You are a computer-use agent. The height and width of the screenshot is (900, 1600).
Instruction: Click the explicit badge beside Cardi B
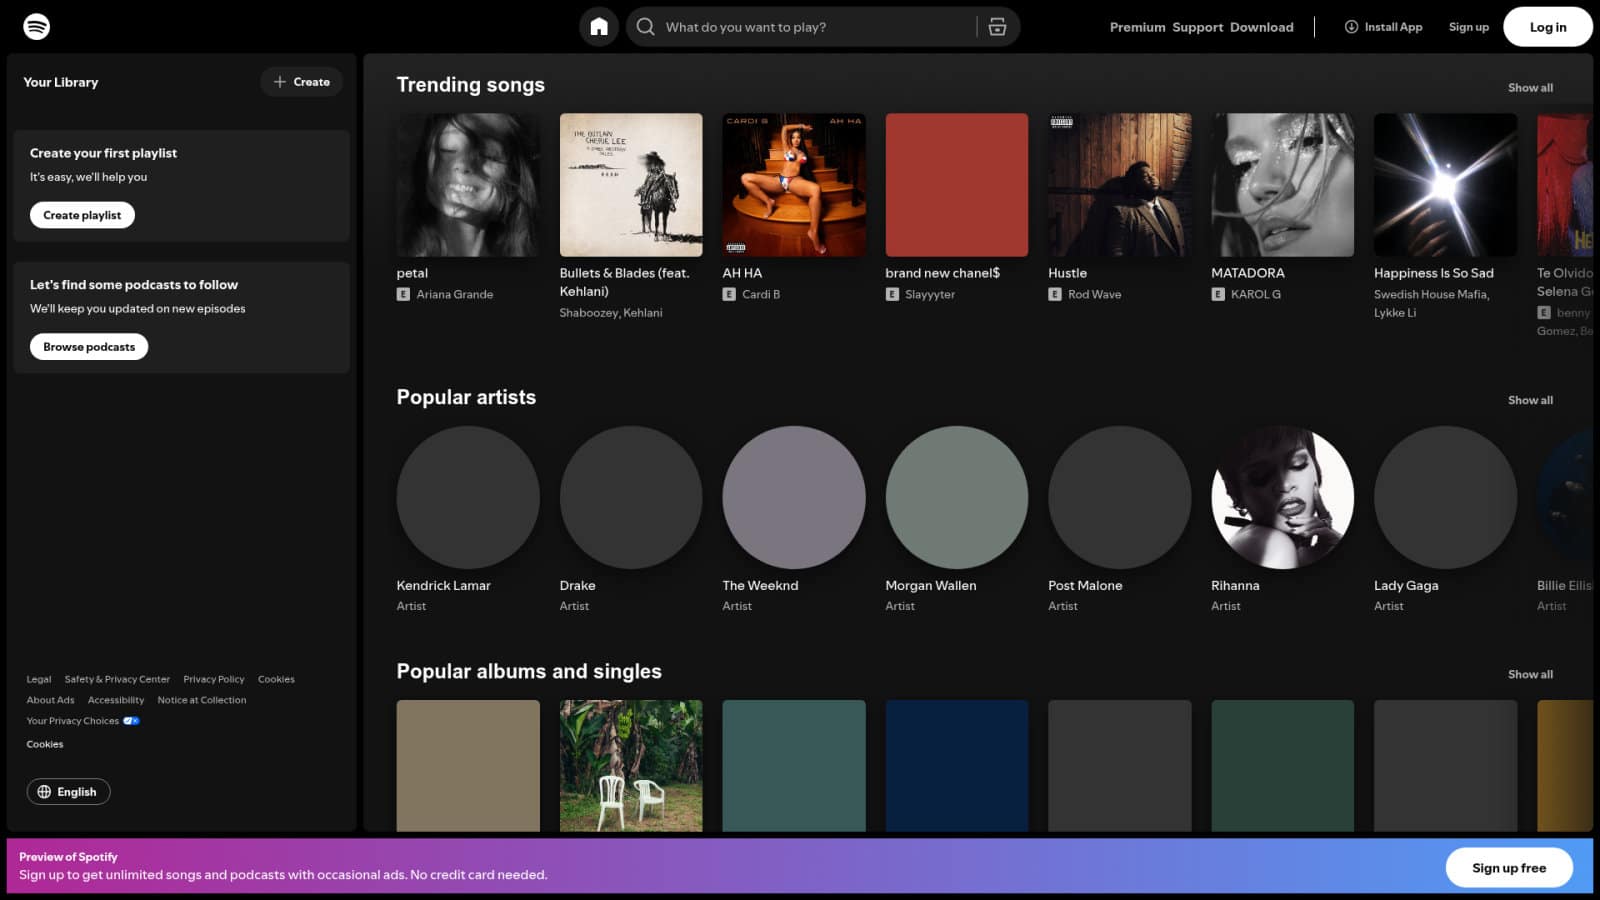click(729, 294)
